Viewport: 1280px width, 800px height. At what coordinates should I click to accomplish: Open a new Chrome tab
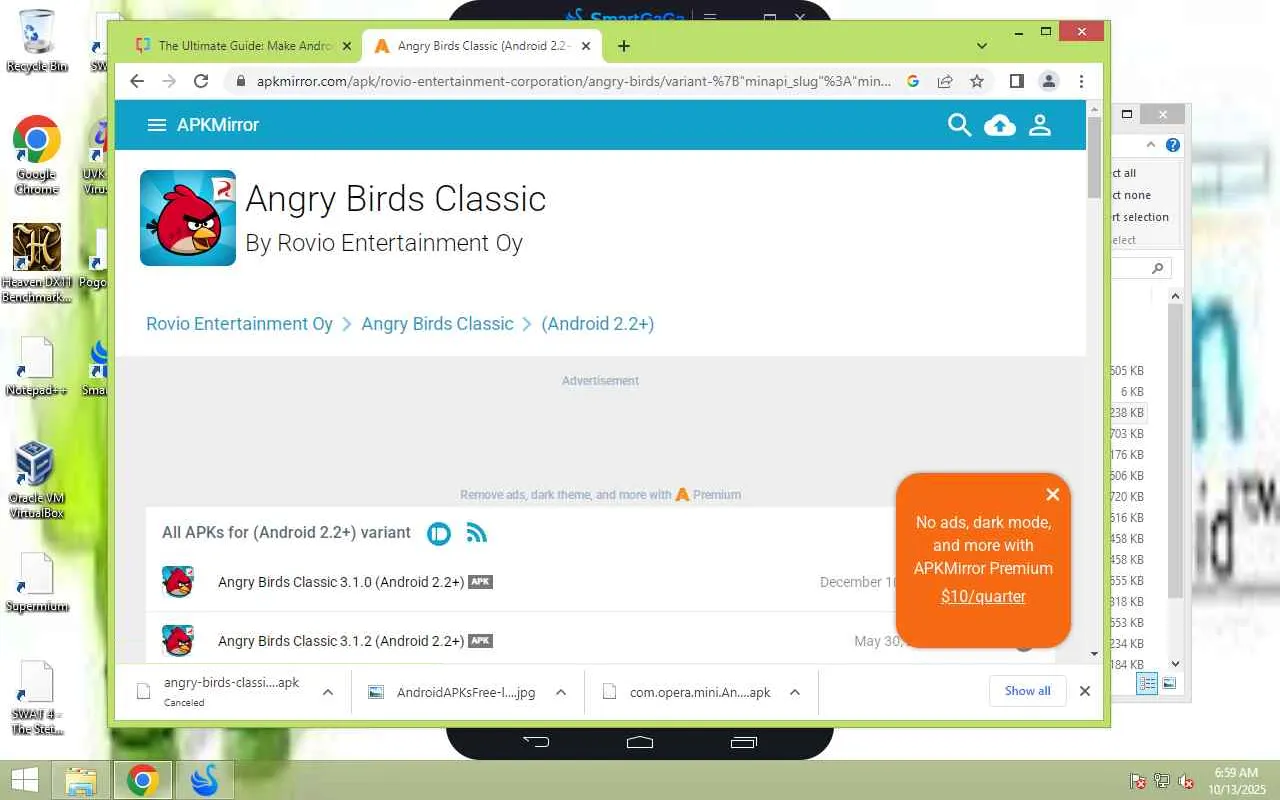(x=624, y=46)
